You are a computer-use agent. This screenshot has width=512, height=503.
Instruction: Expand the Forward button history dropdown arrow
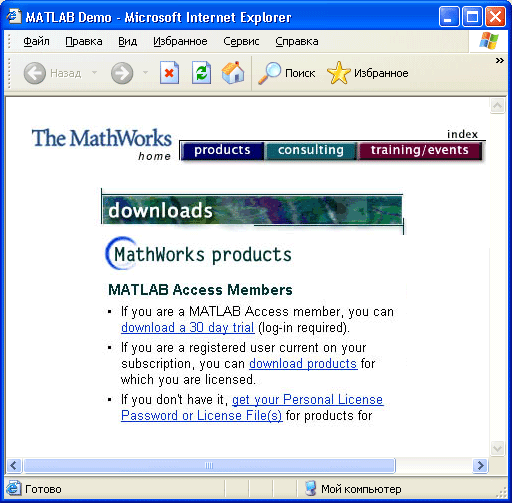click(x=145, y=72)
